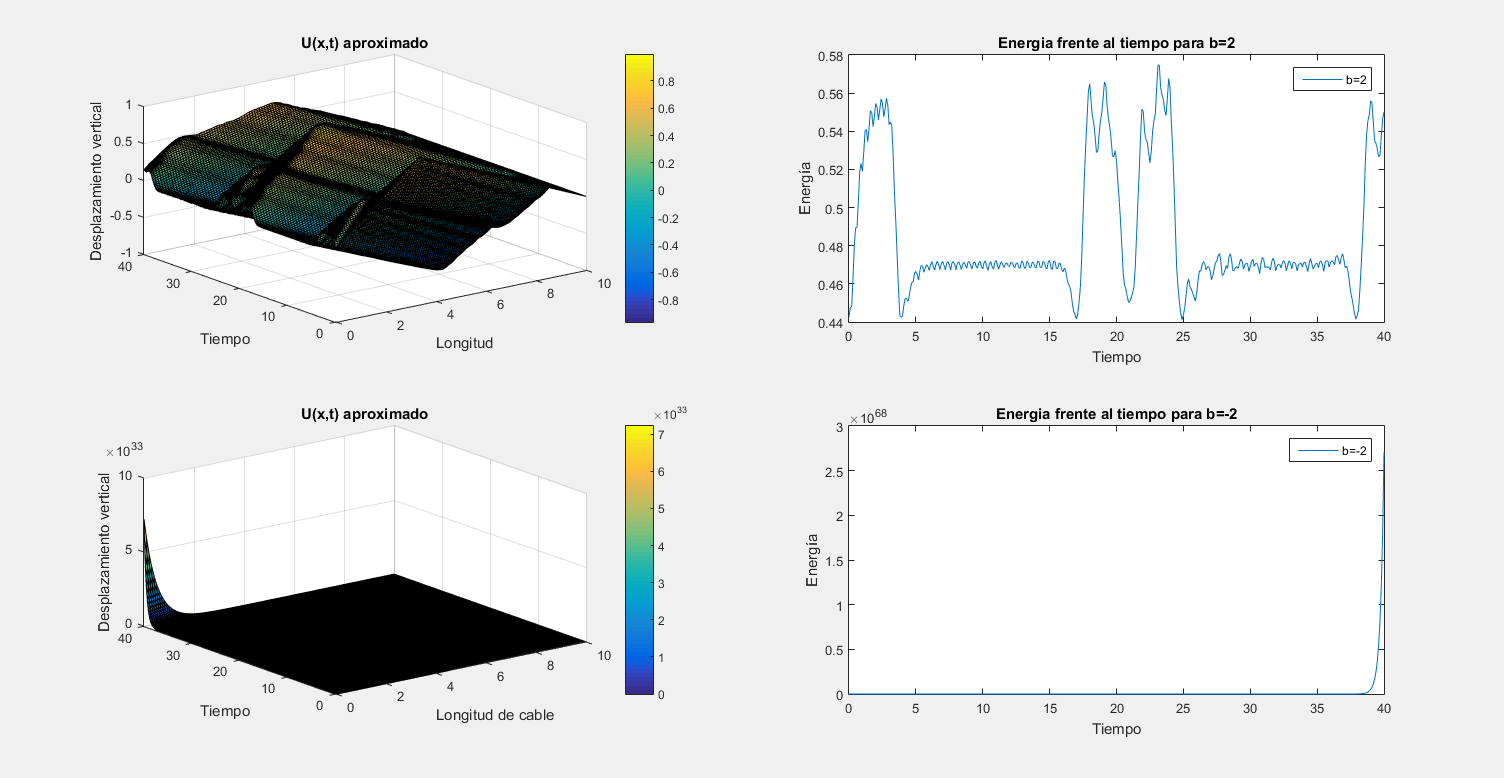Click the b=-2 legend box
Image resolution: width=1504 pixels, height=778 pixels.
(1329, 451)
